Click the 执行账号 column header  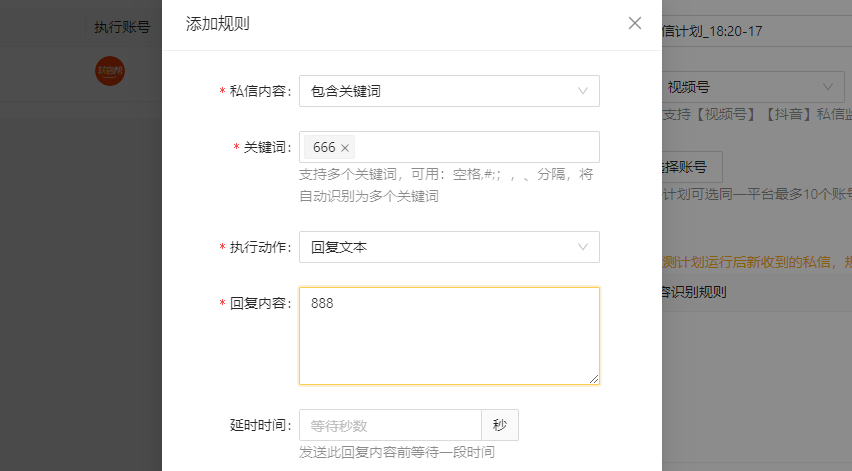(x=122, y=27)
